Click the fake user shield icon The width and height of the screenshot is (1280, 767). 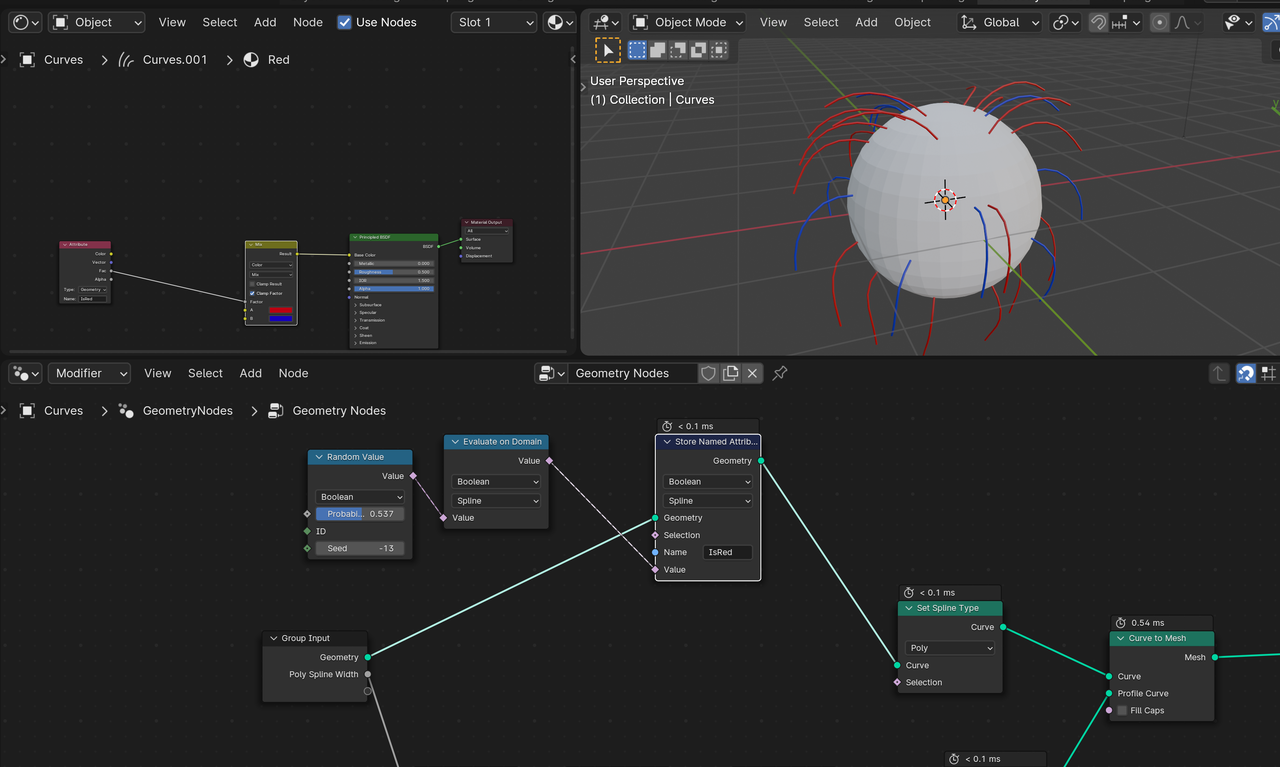click(708, 373)
